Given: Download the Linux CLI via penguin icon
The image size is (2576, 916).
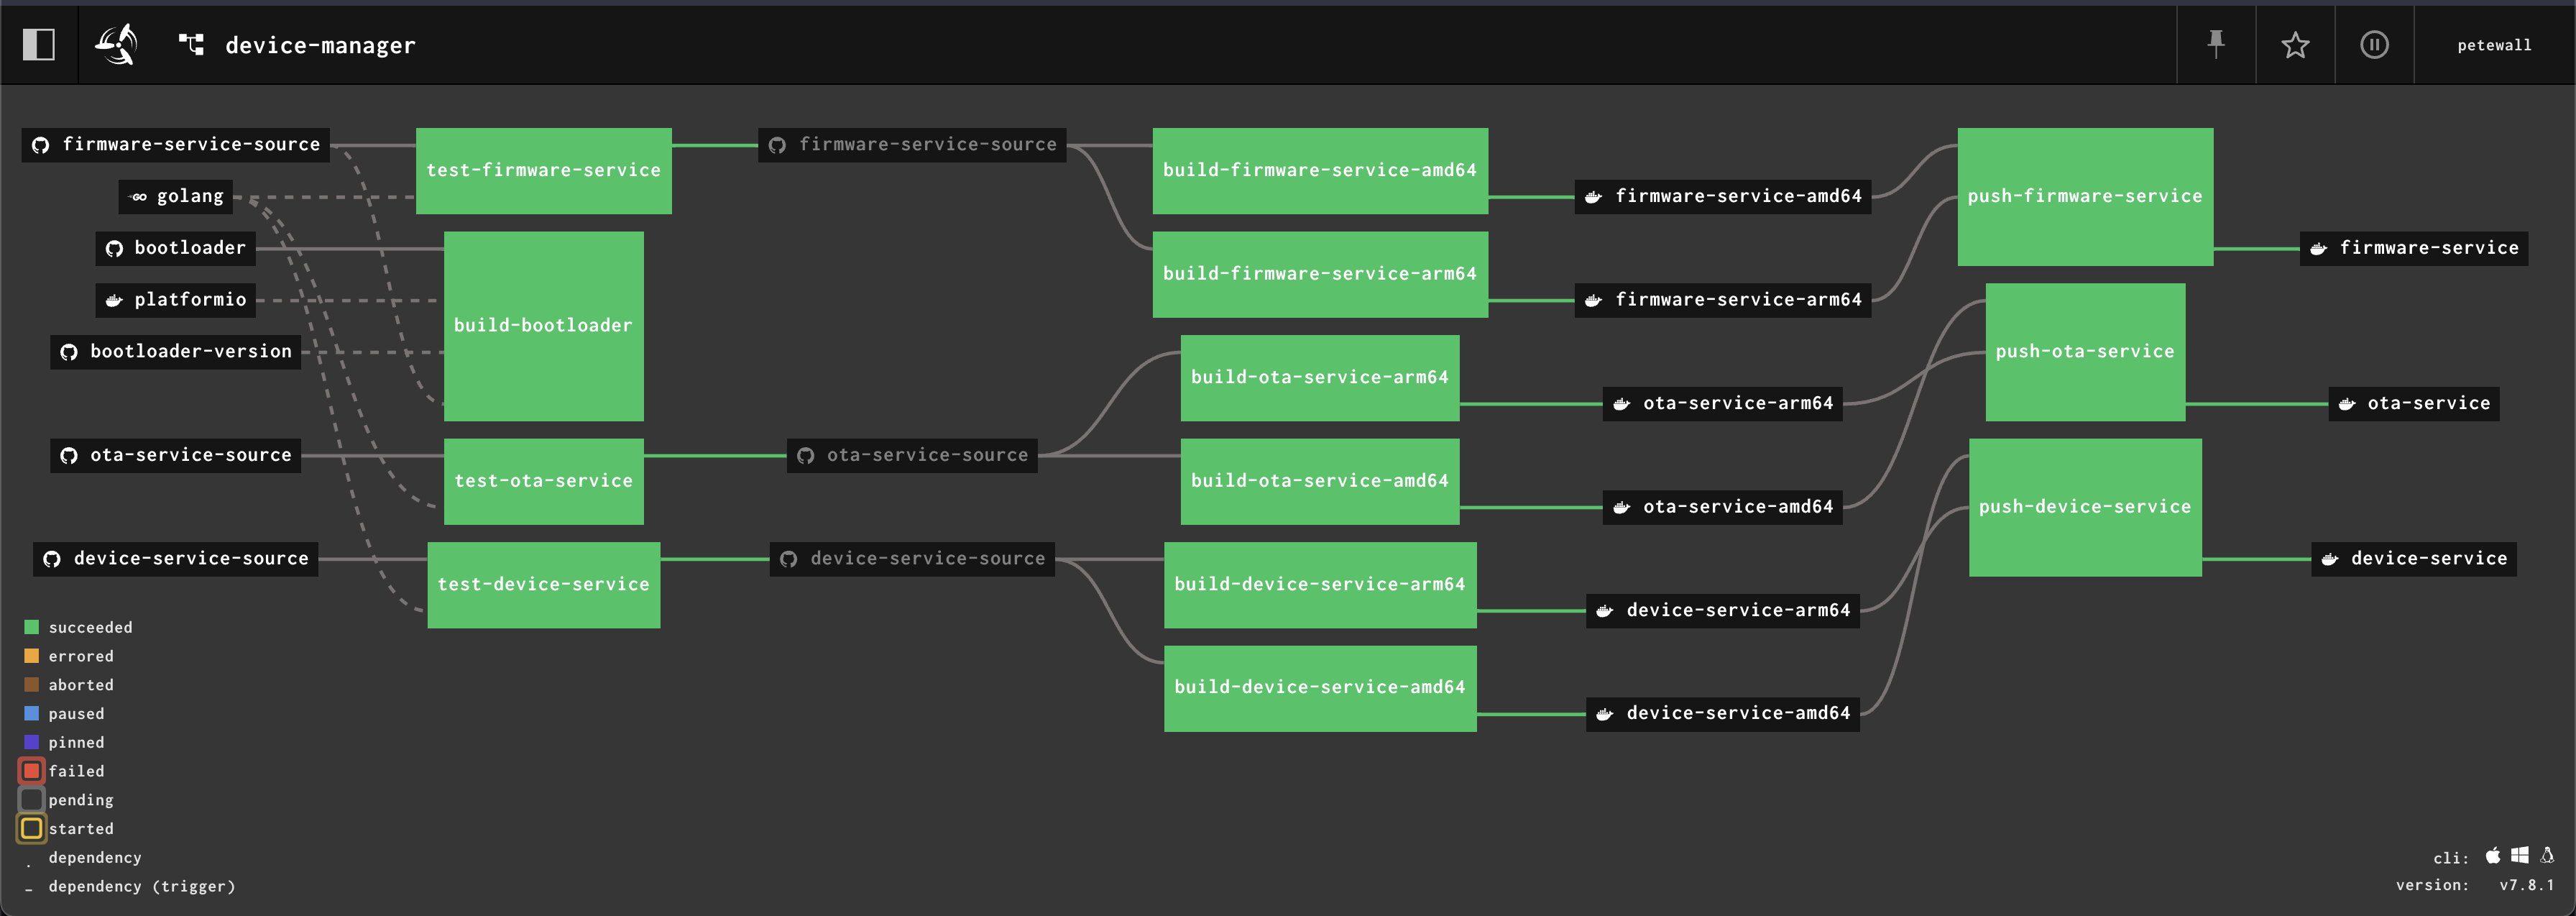Looking at the screenshot, I should click(2547, 856).
